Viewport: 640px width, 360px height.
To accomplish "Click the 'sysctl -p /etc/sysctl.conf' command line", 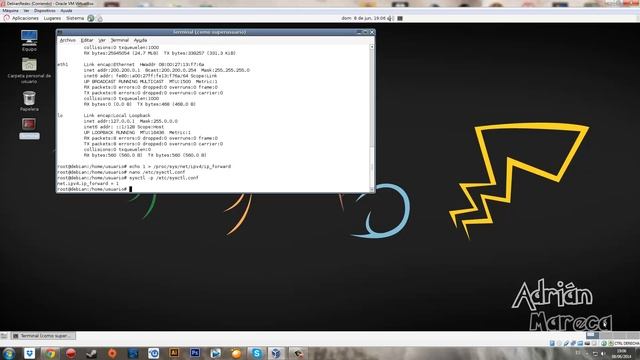I will pyautogui.click(x=128, y=178).
